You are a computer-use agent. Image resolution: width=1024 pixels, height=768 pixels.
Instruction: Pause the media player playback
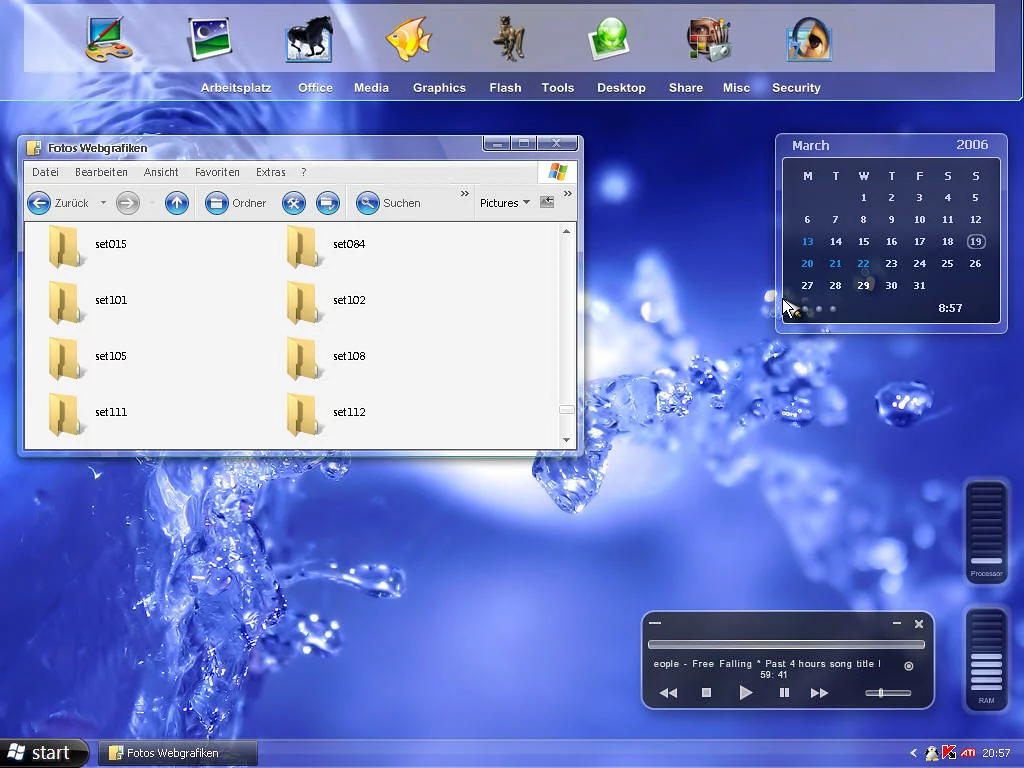coord(784,693)
